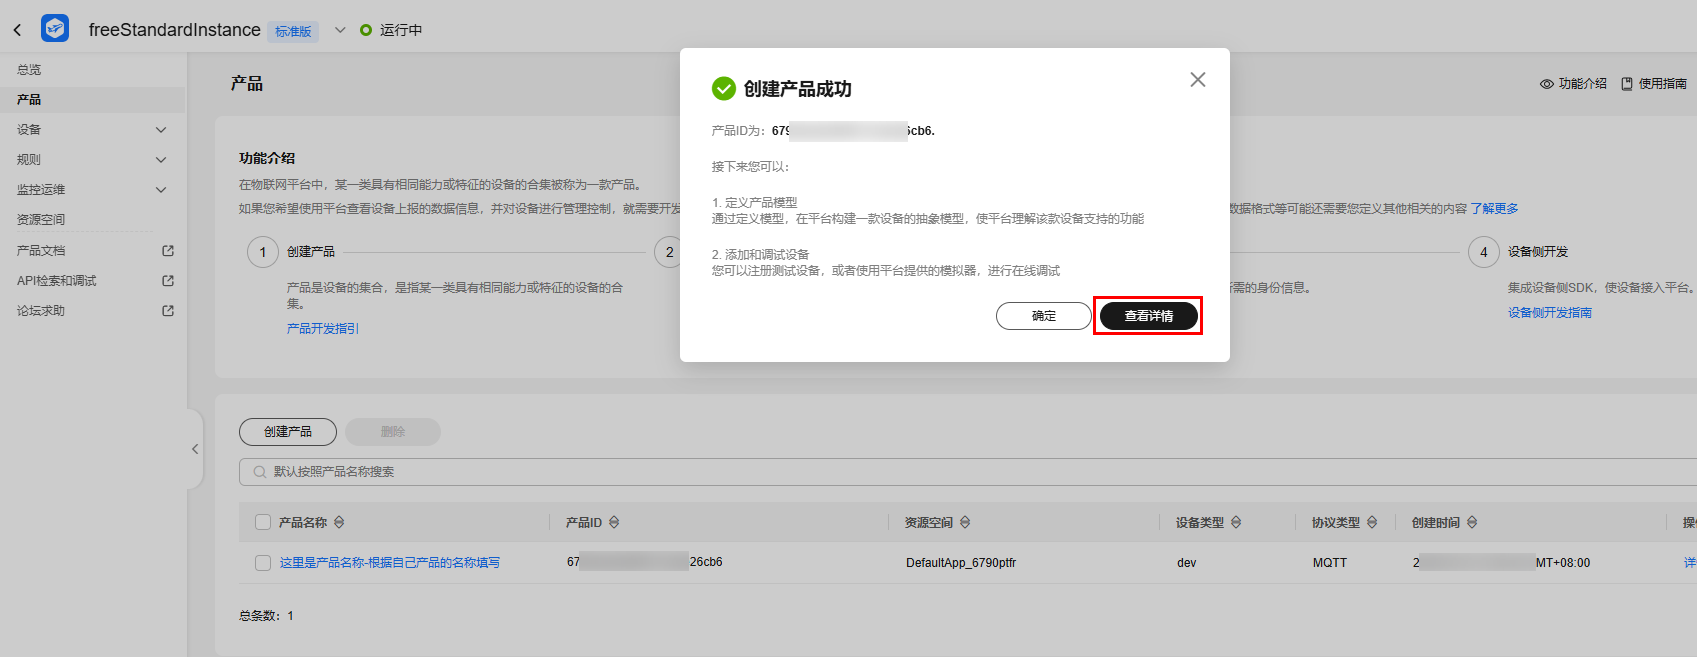Click the green success checkmark icon

(724, 89)
